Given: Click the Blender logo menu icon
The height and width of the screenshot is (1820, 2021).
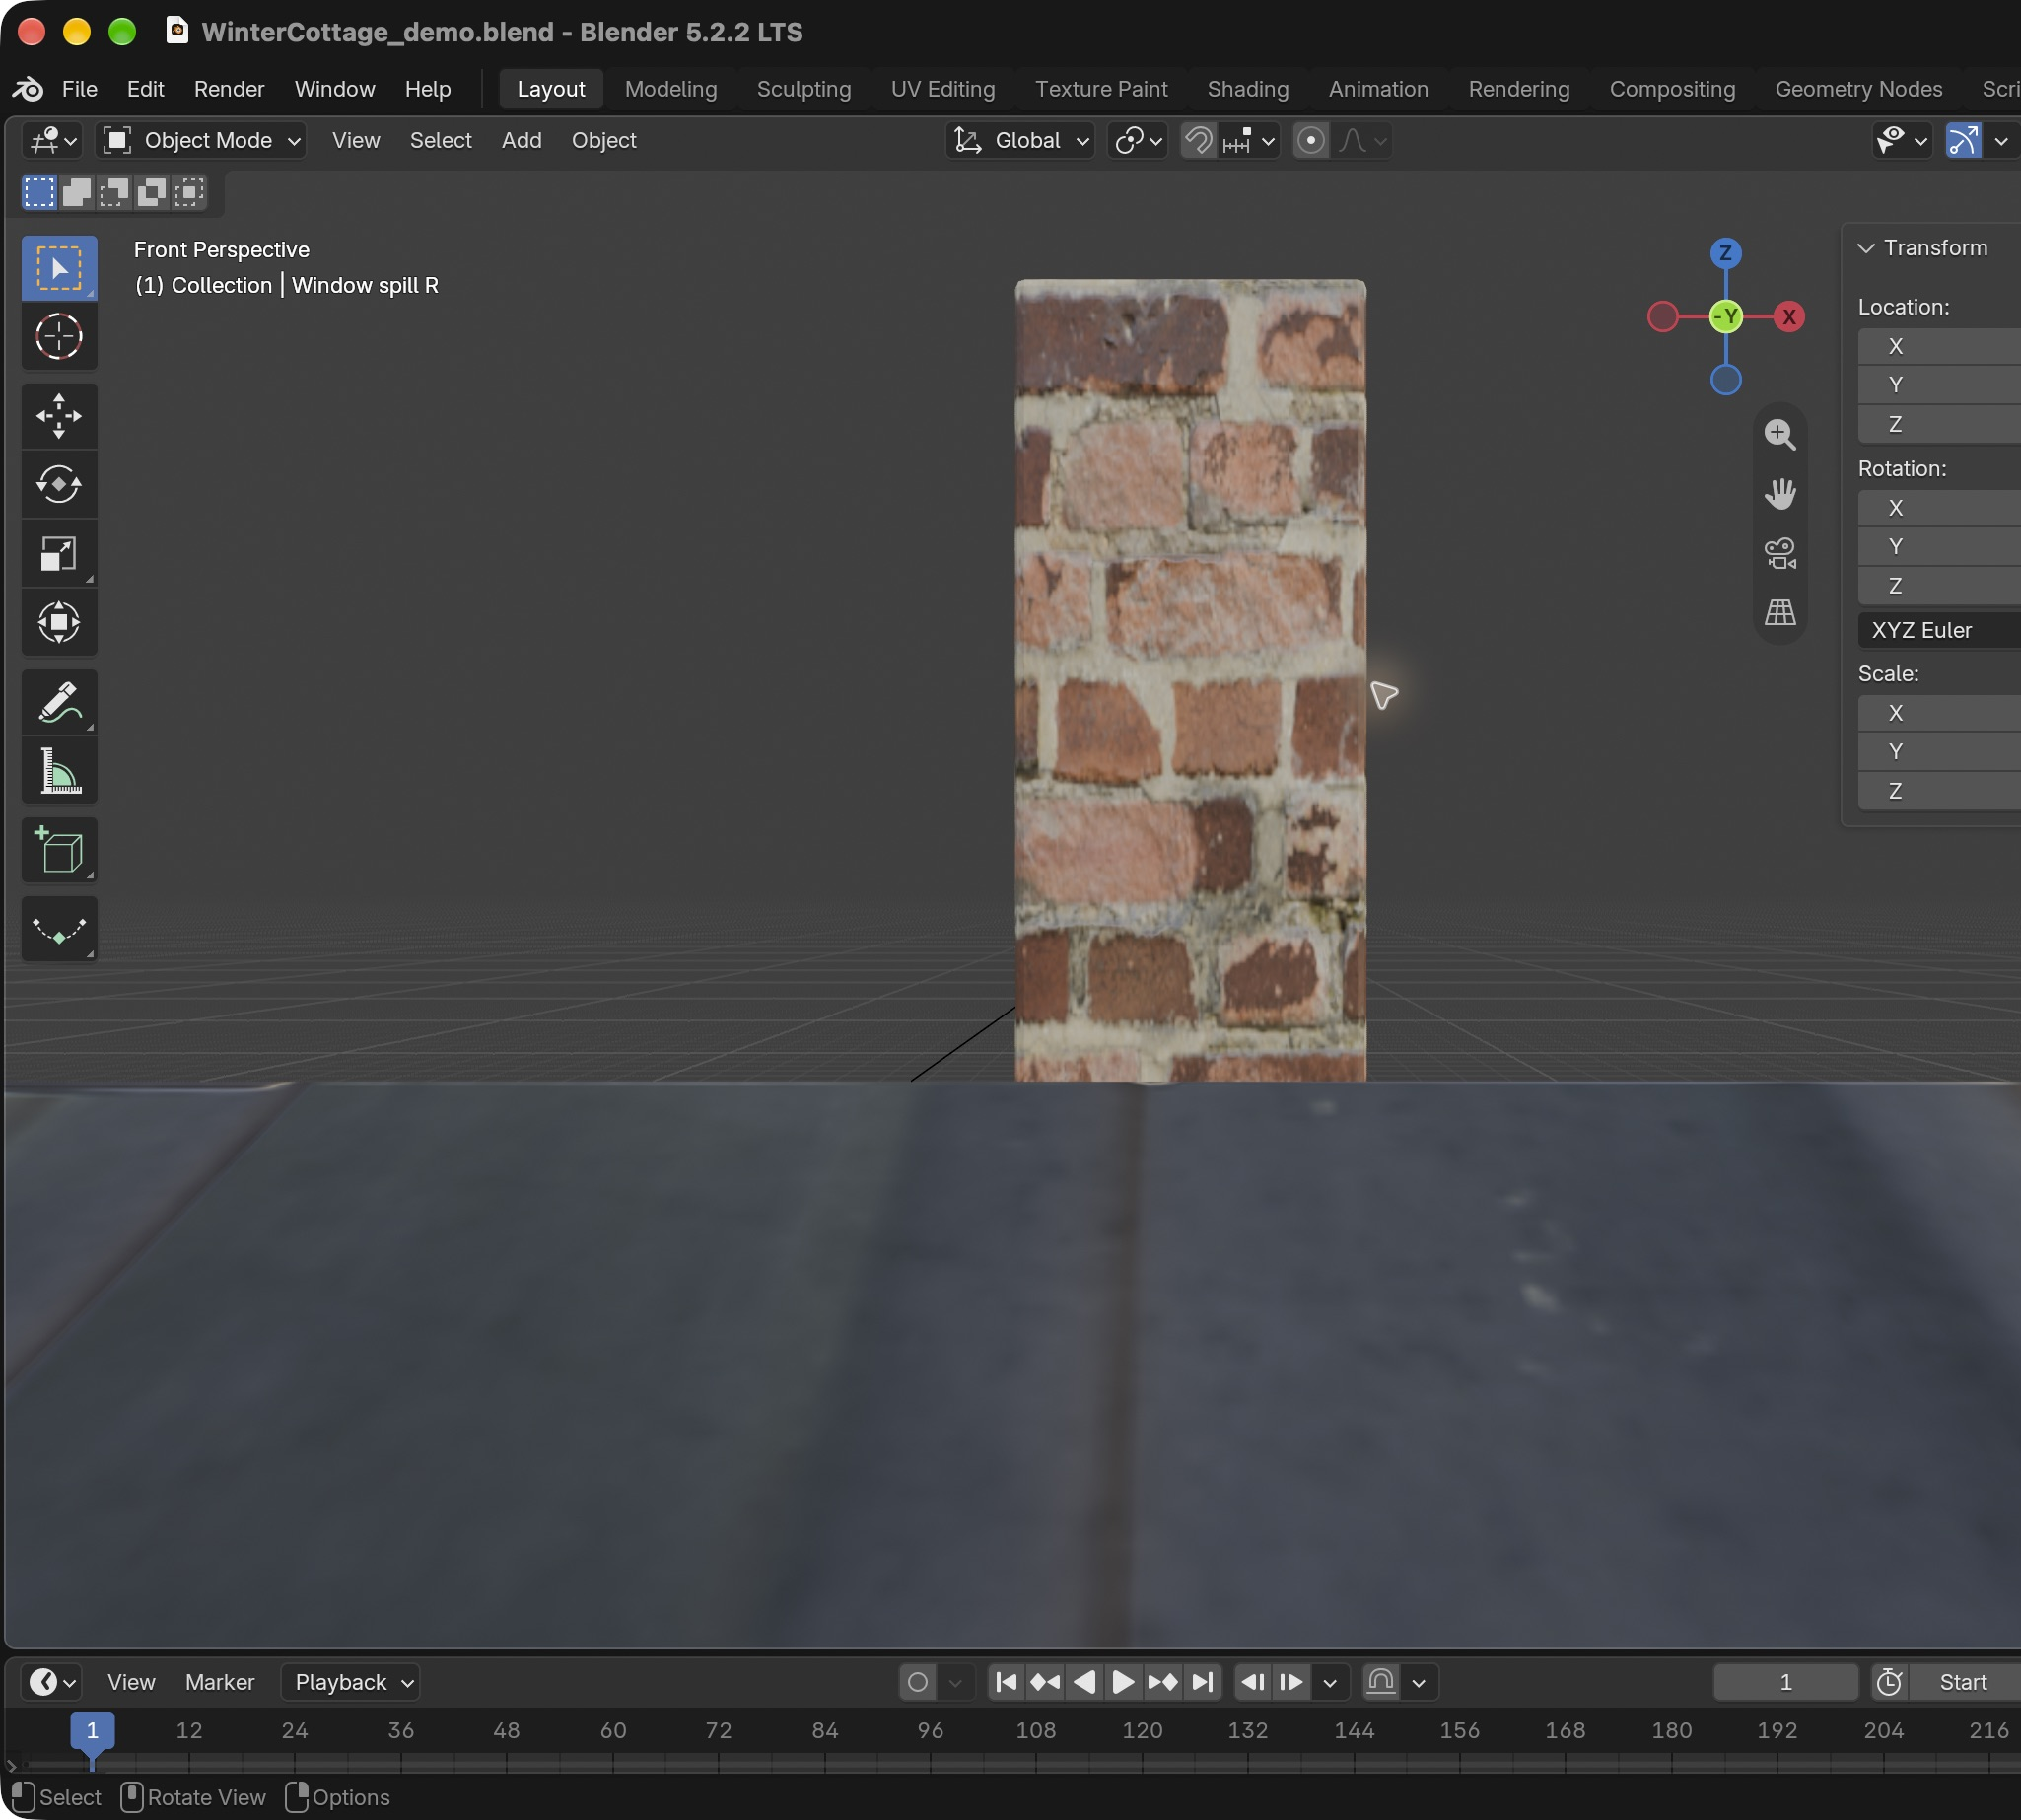Looking at the screenshot, I should tap(28, 89).
